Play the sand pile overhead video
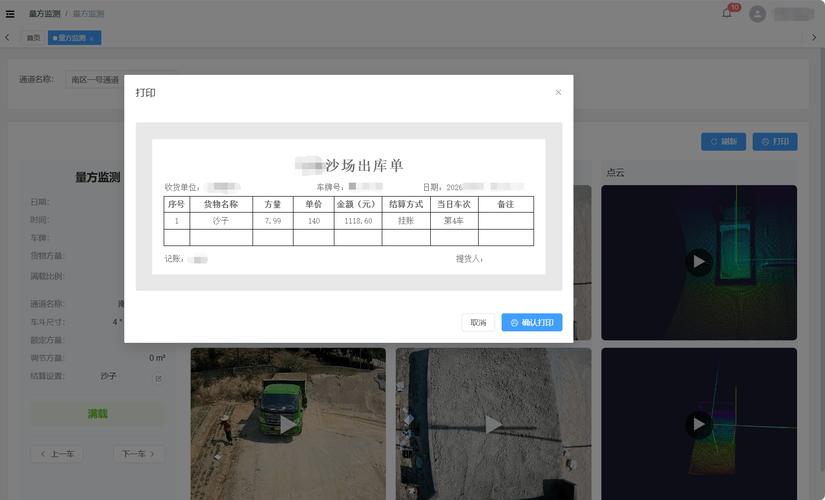Viewport: 825px width, 500px height. [x=493, y=424]
